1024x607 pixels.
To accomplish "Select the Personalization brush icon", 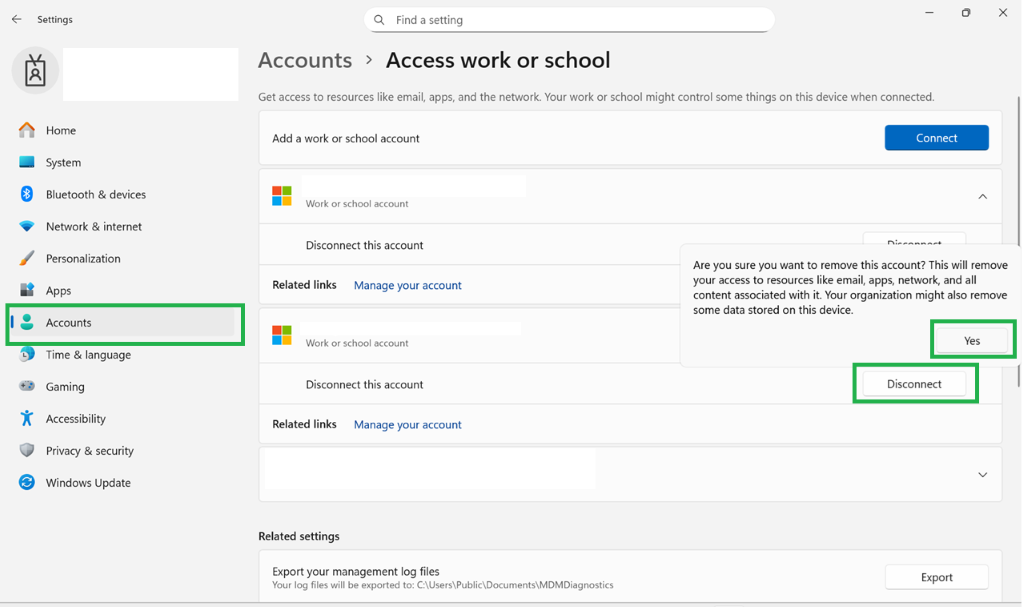I will 25,258.
